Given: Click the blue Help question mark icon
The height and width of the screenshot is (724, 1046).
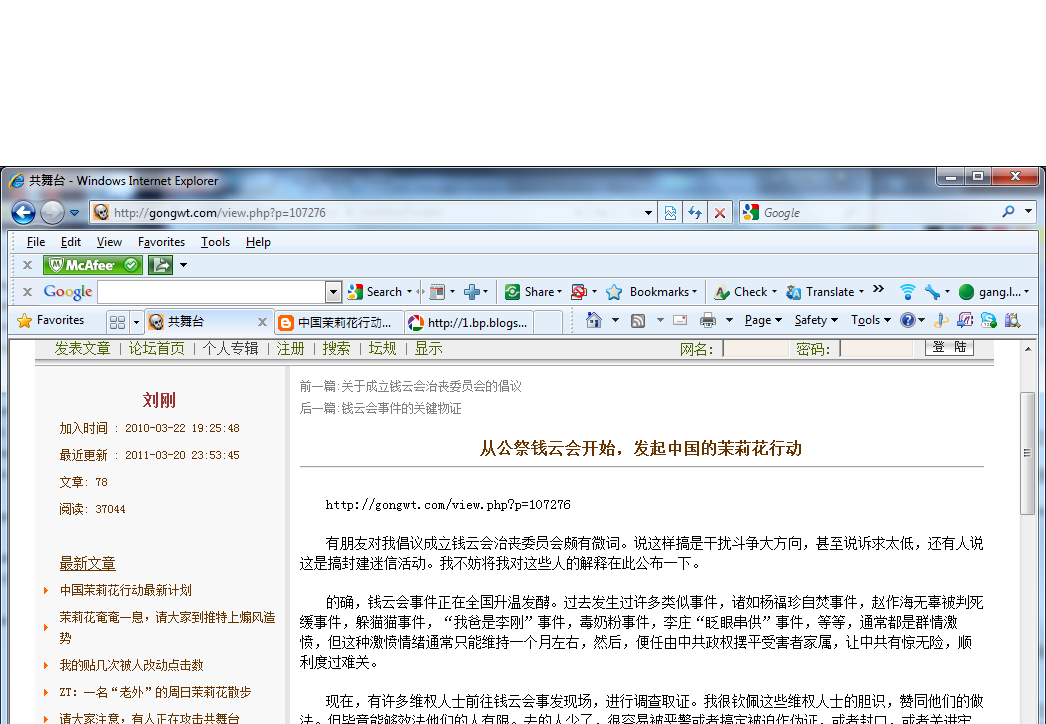Looking at the screenshot, I should click(x=907, y=320).
